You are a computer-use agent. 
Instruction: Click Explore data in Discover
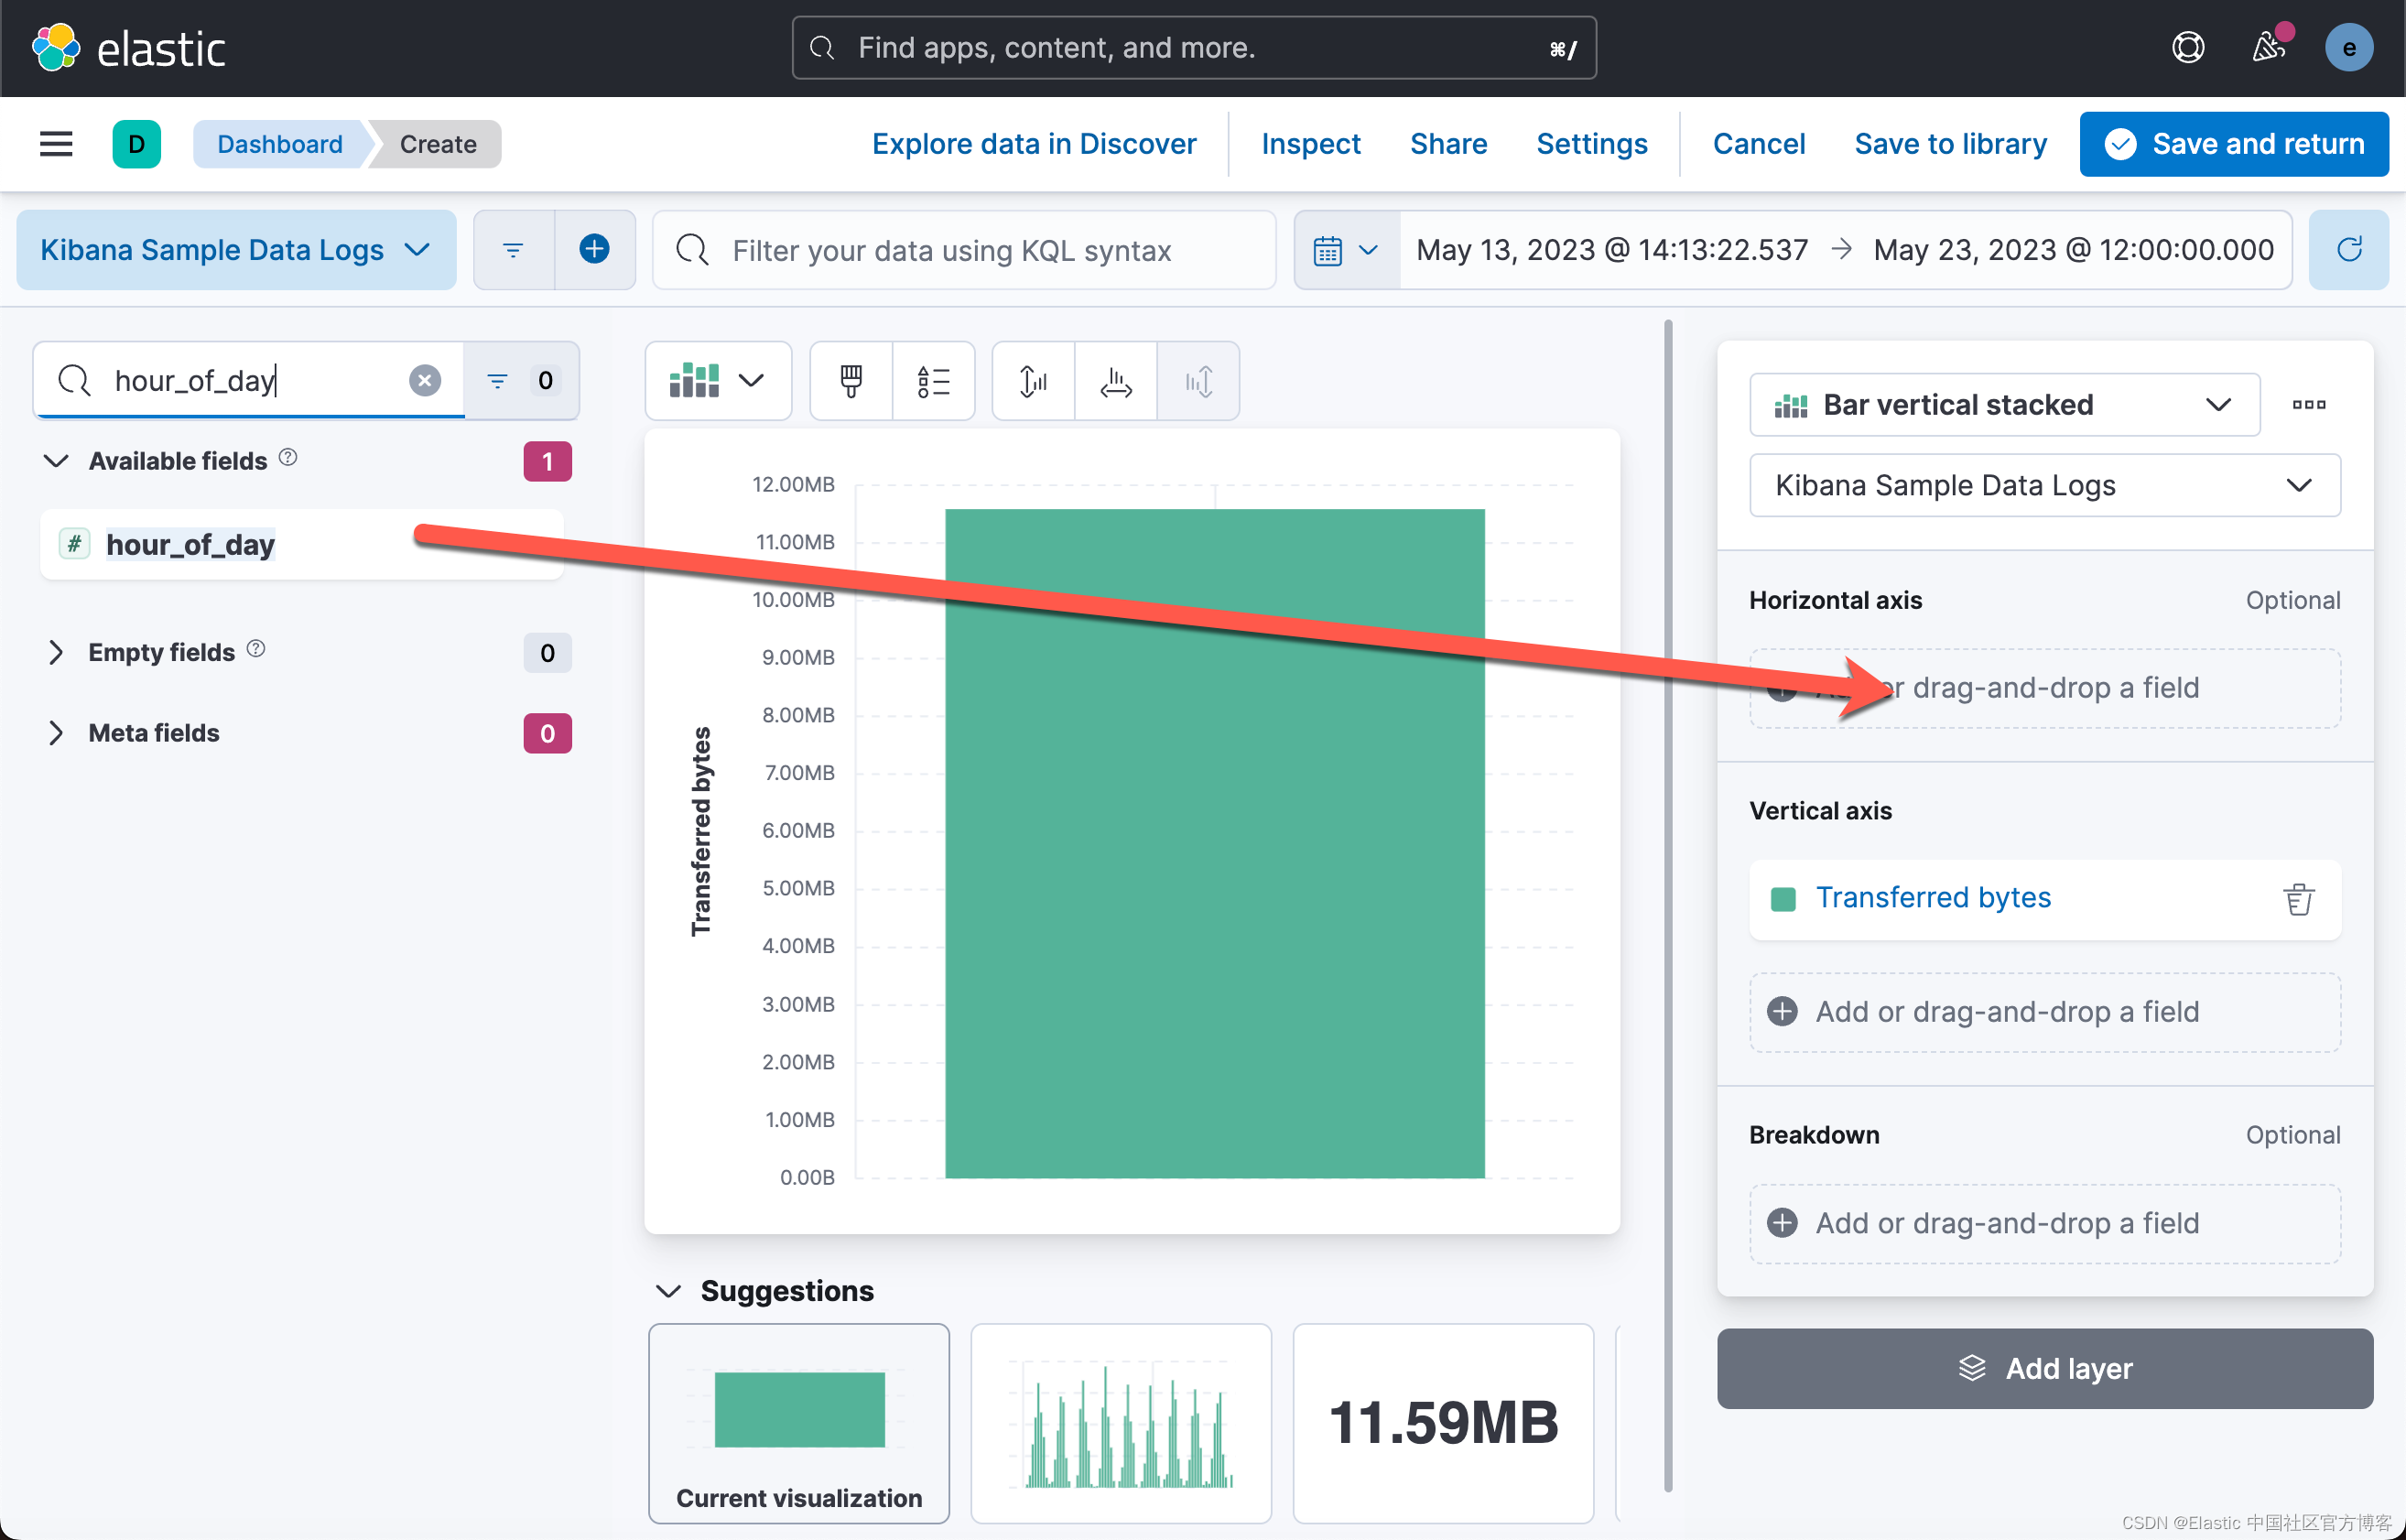point(1034,144)
